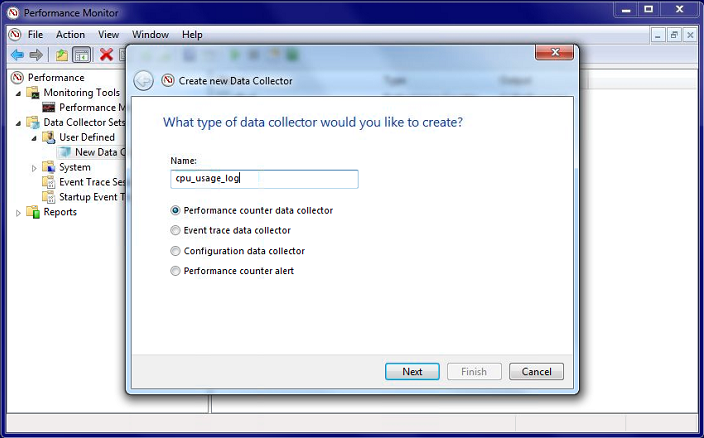This screenshot has width=704, height=438.
Task: Select Event Trace Sessions label in tree
Action: pos(92,182)
